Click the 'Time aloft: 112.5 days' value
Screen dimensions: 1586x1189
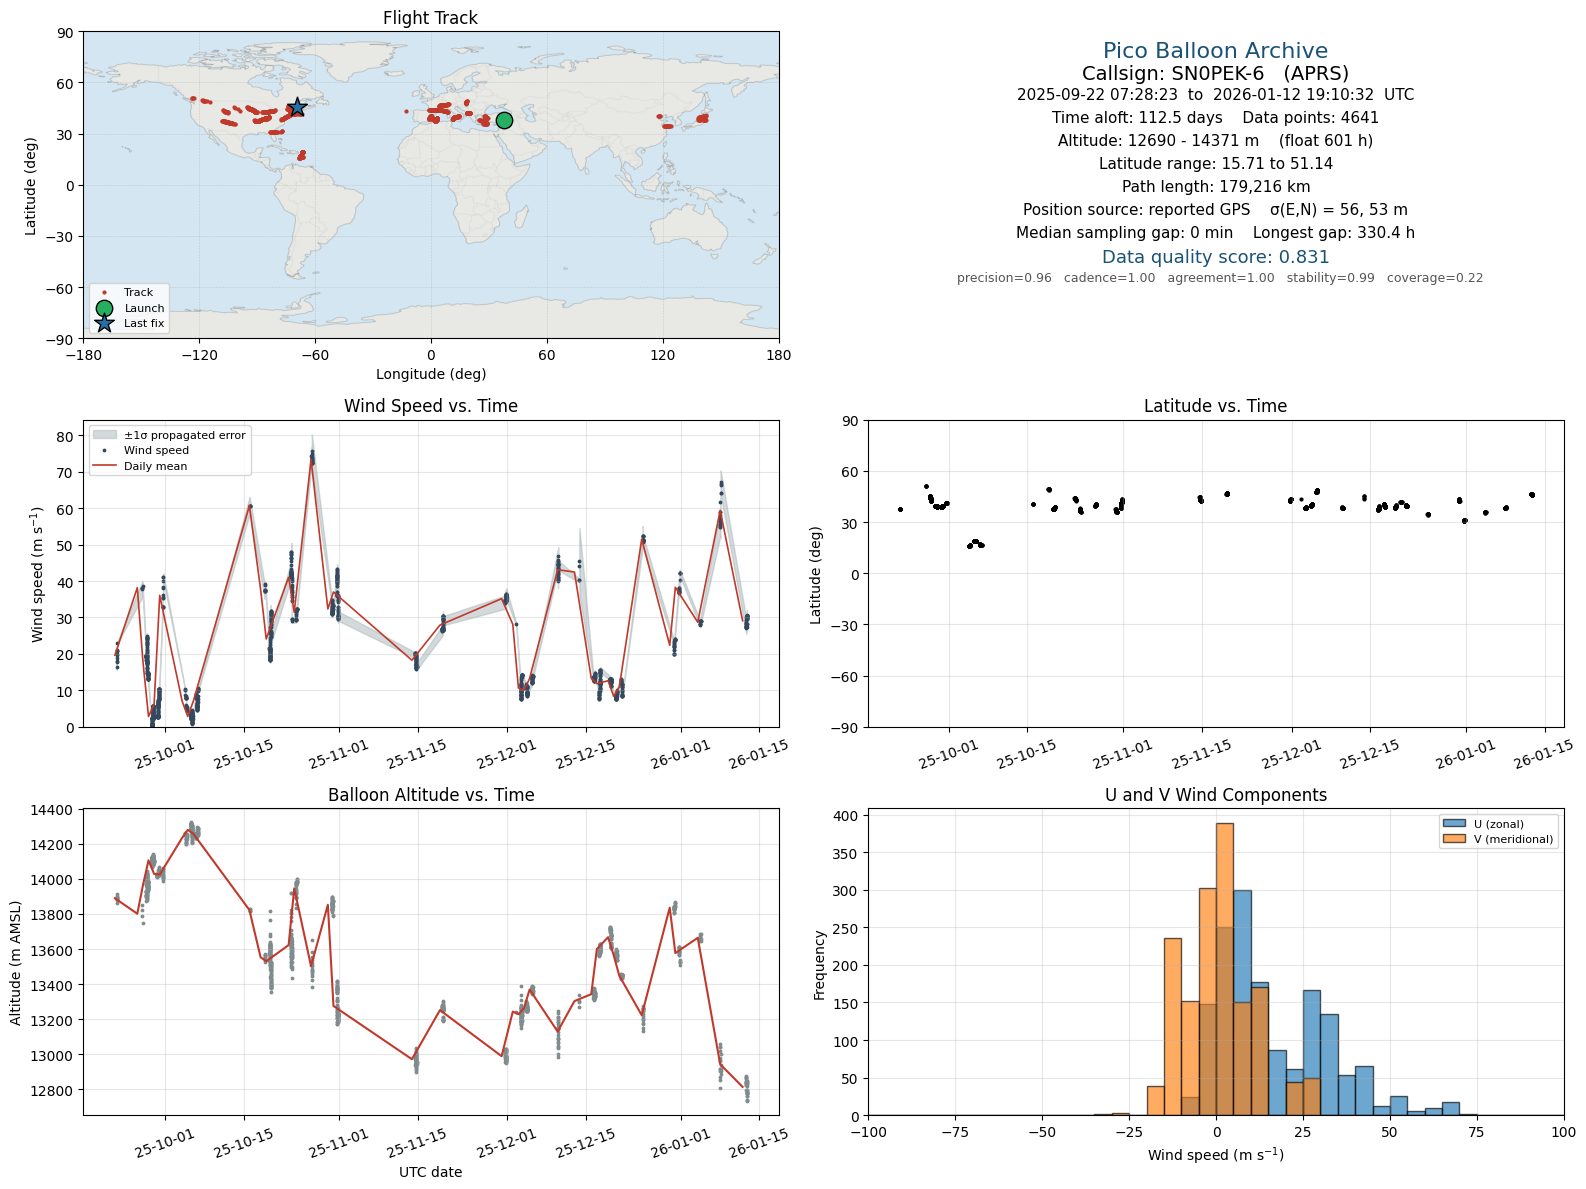pos(1137,118)
